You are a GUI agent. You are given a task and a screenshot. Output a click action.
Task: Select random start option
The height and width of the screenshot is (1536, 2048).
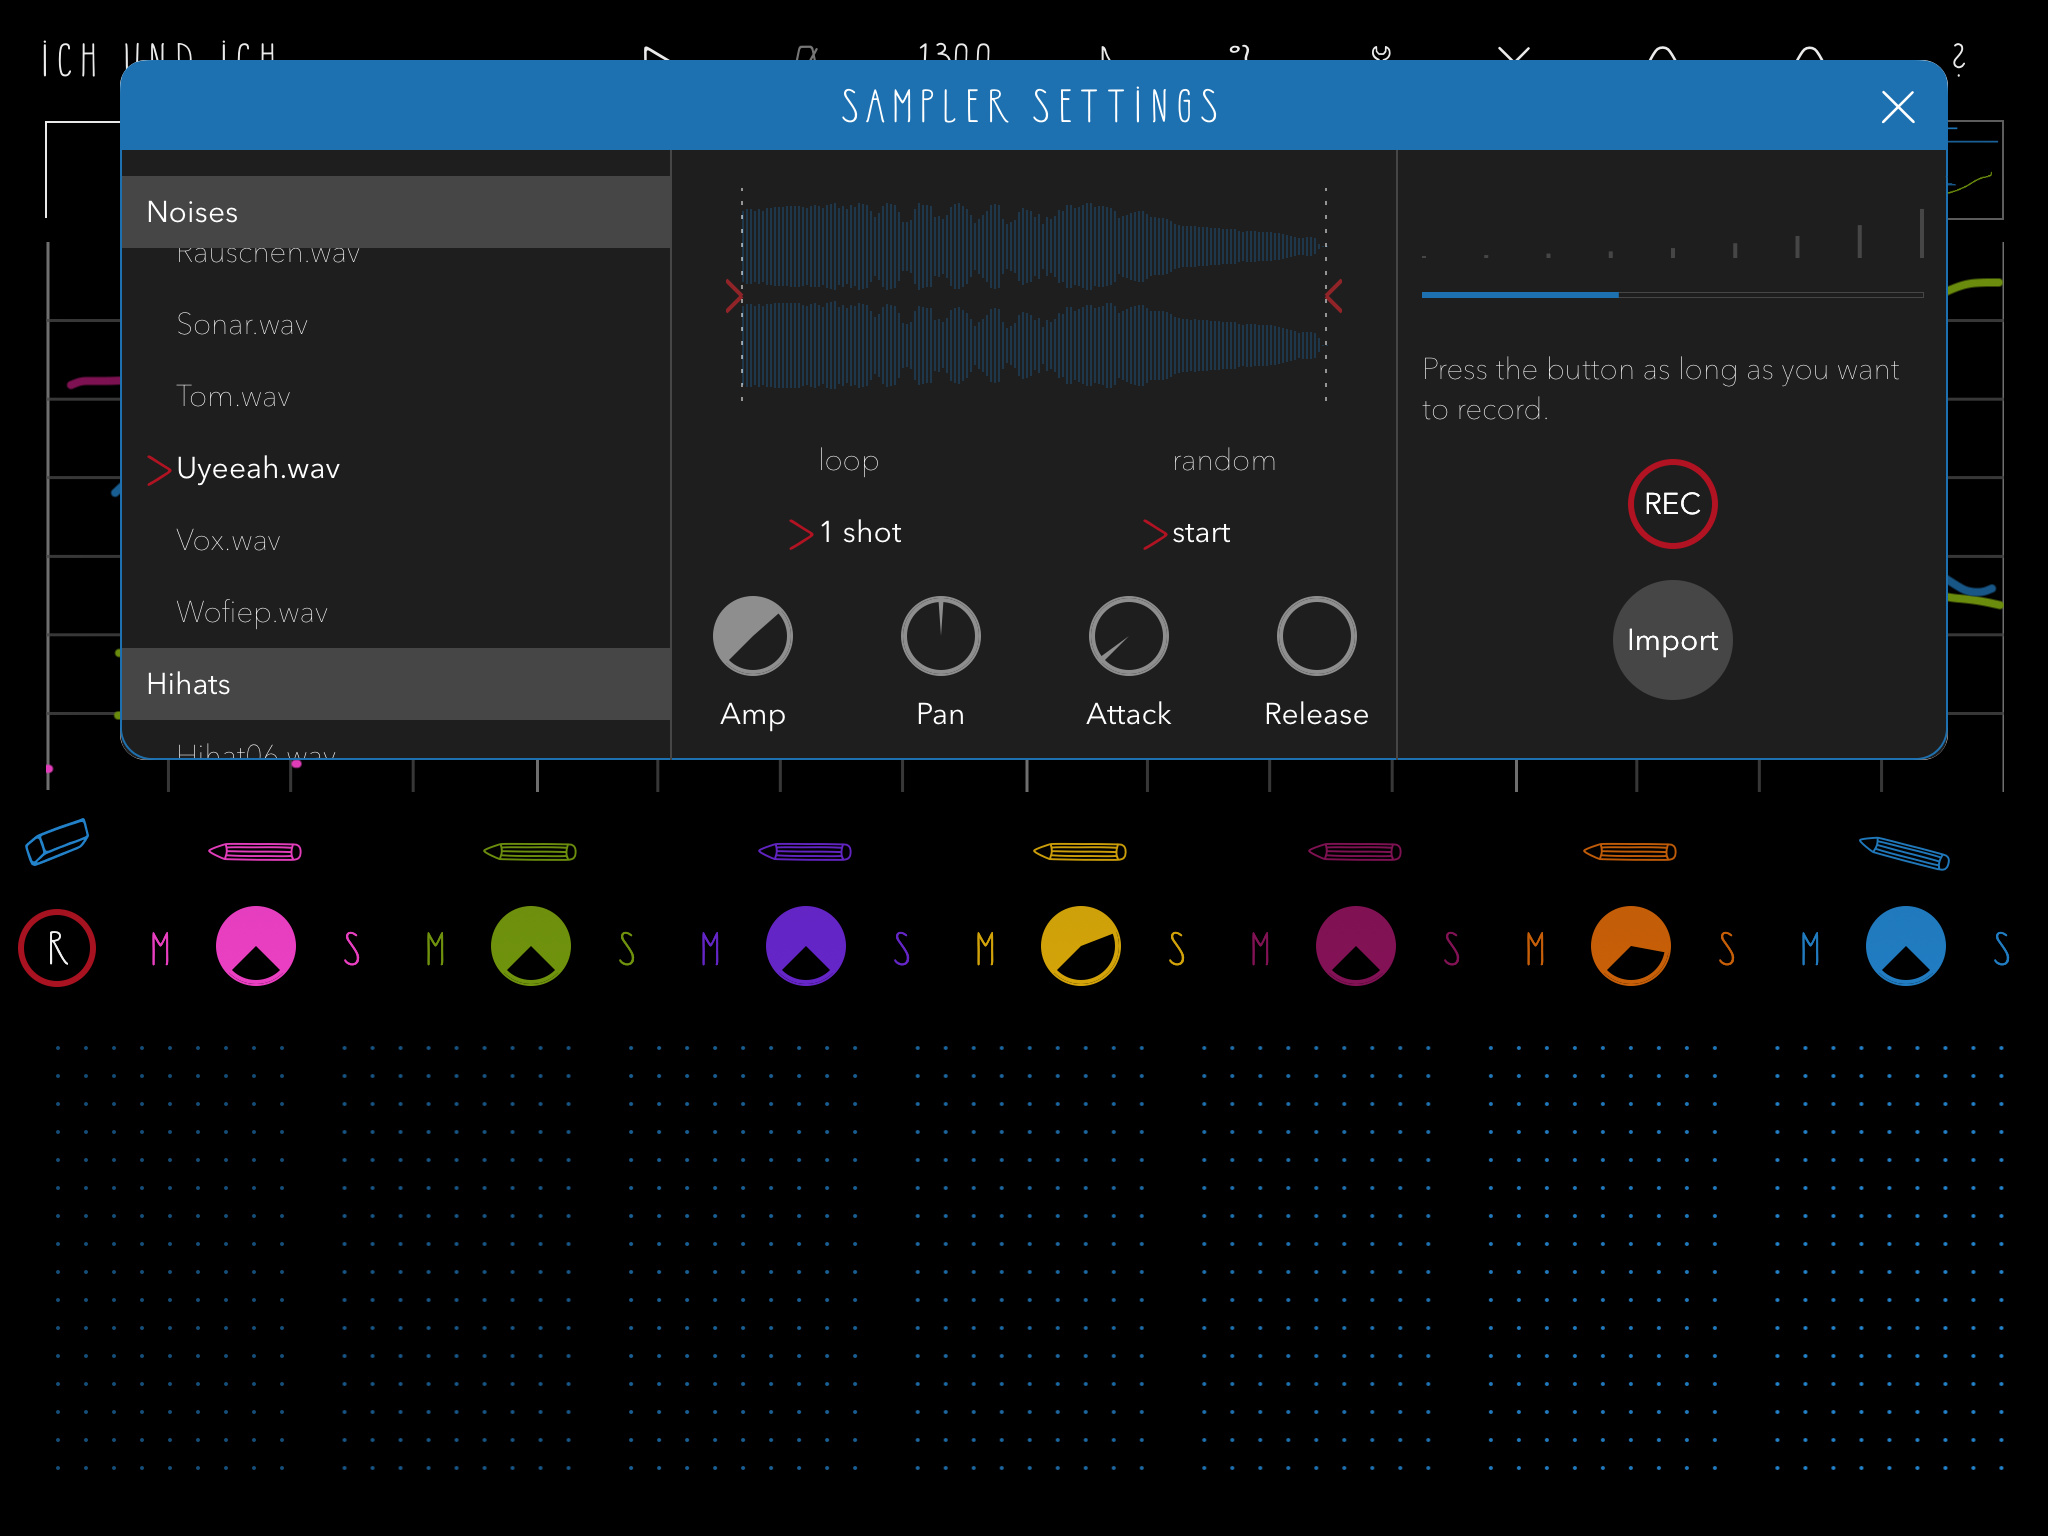click(1223, 461)
